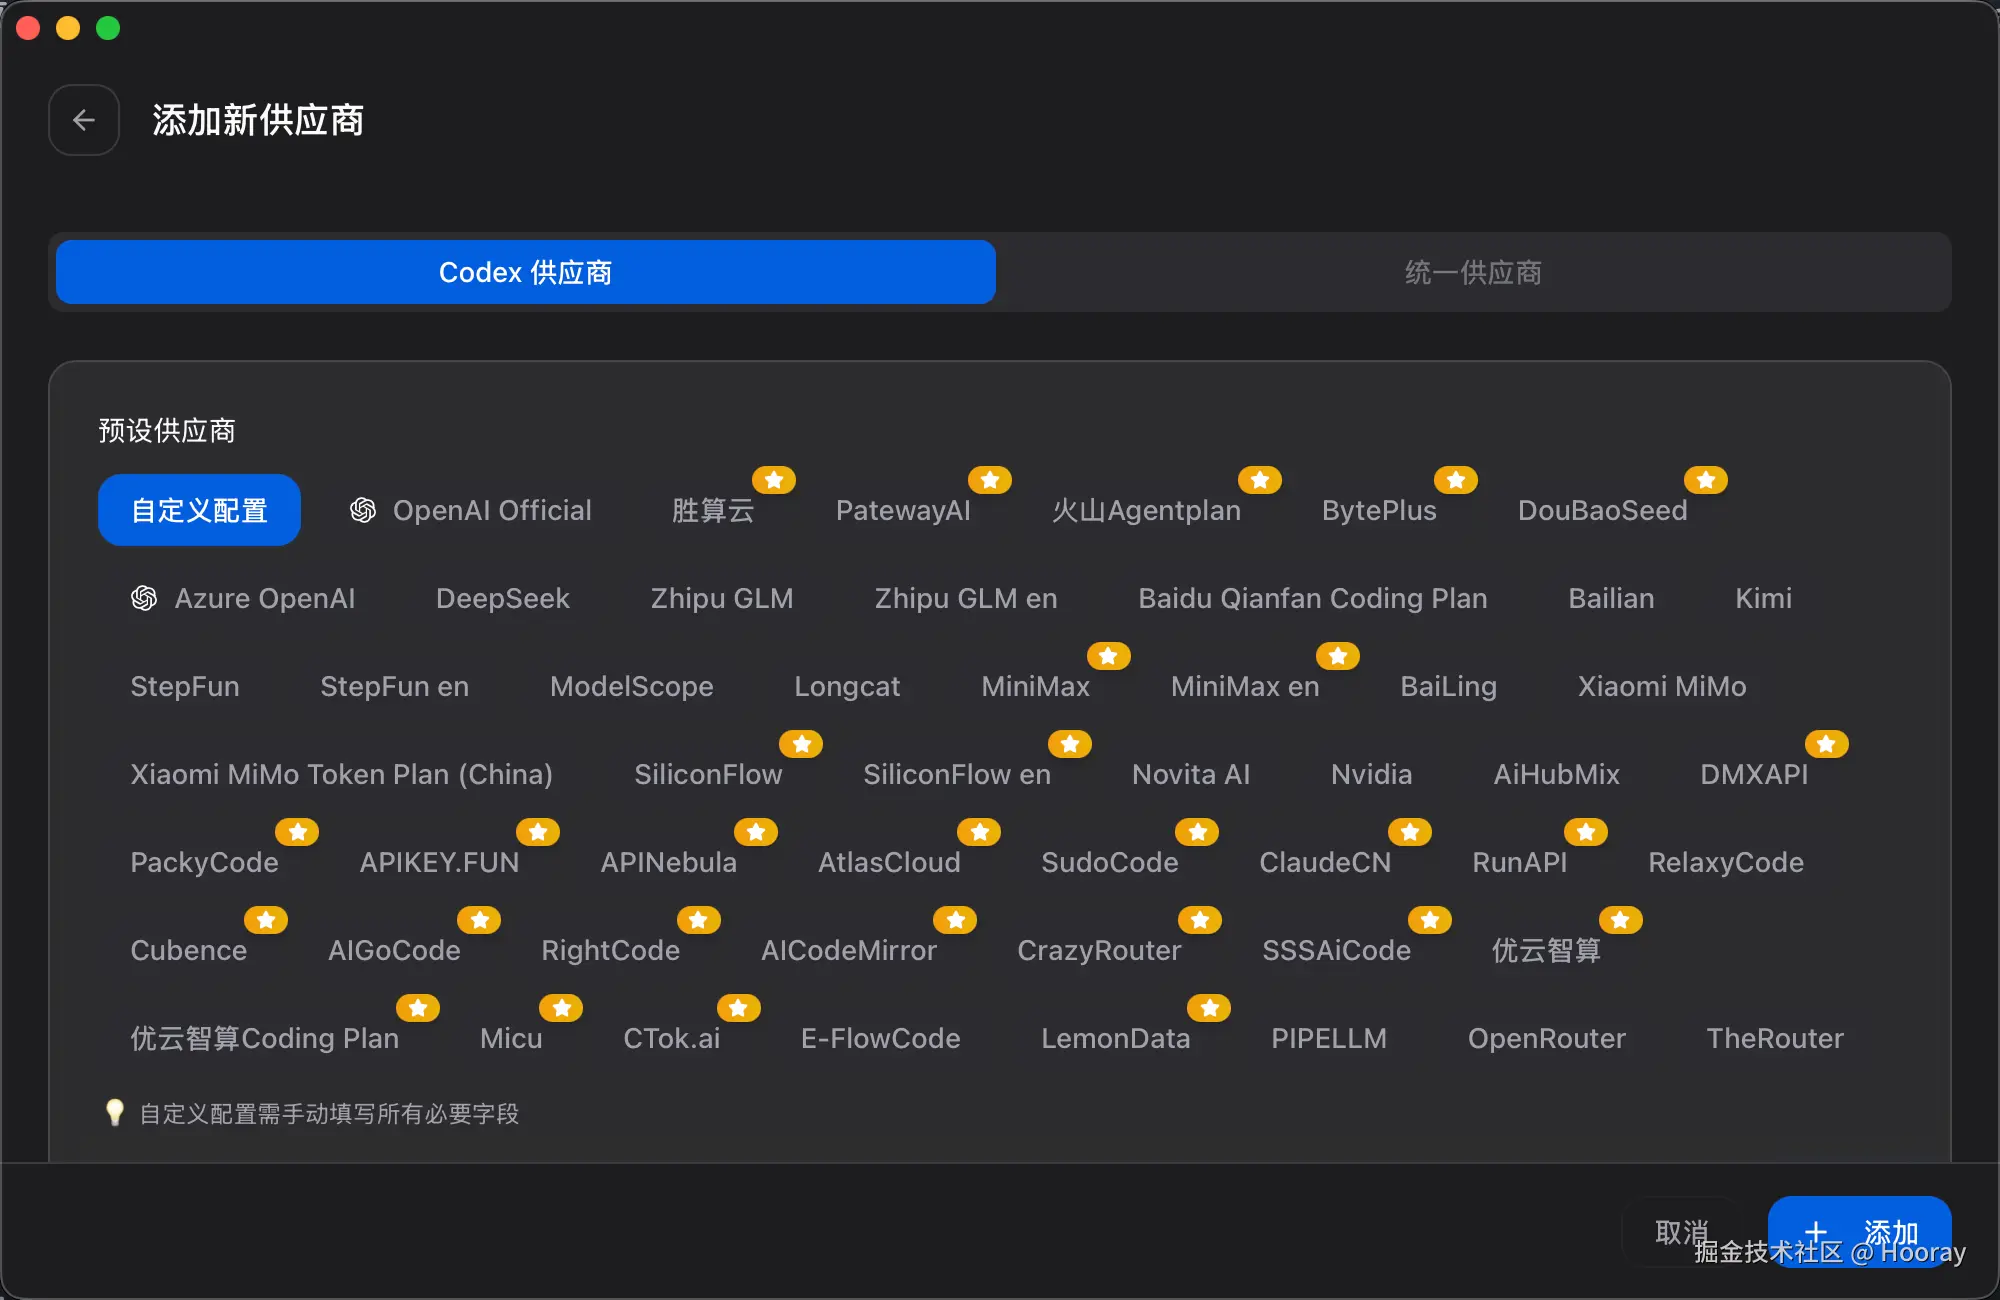2000x1300 pixels.
Task: Click the star badge on BytePlus
Action: (x=1456, y=480)
